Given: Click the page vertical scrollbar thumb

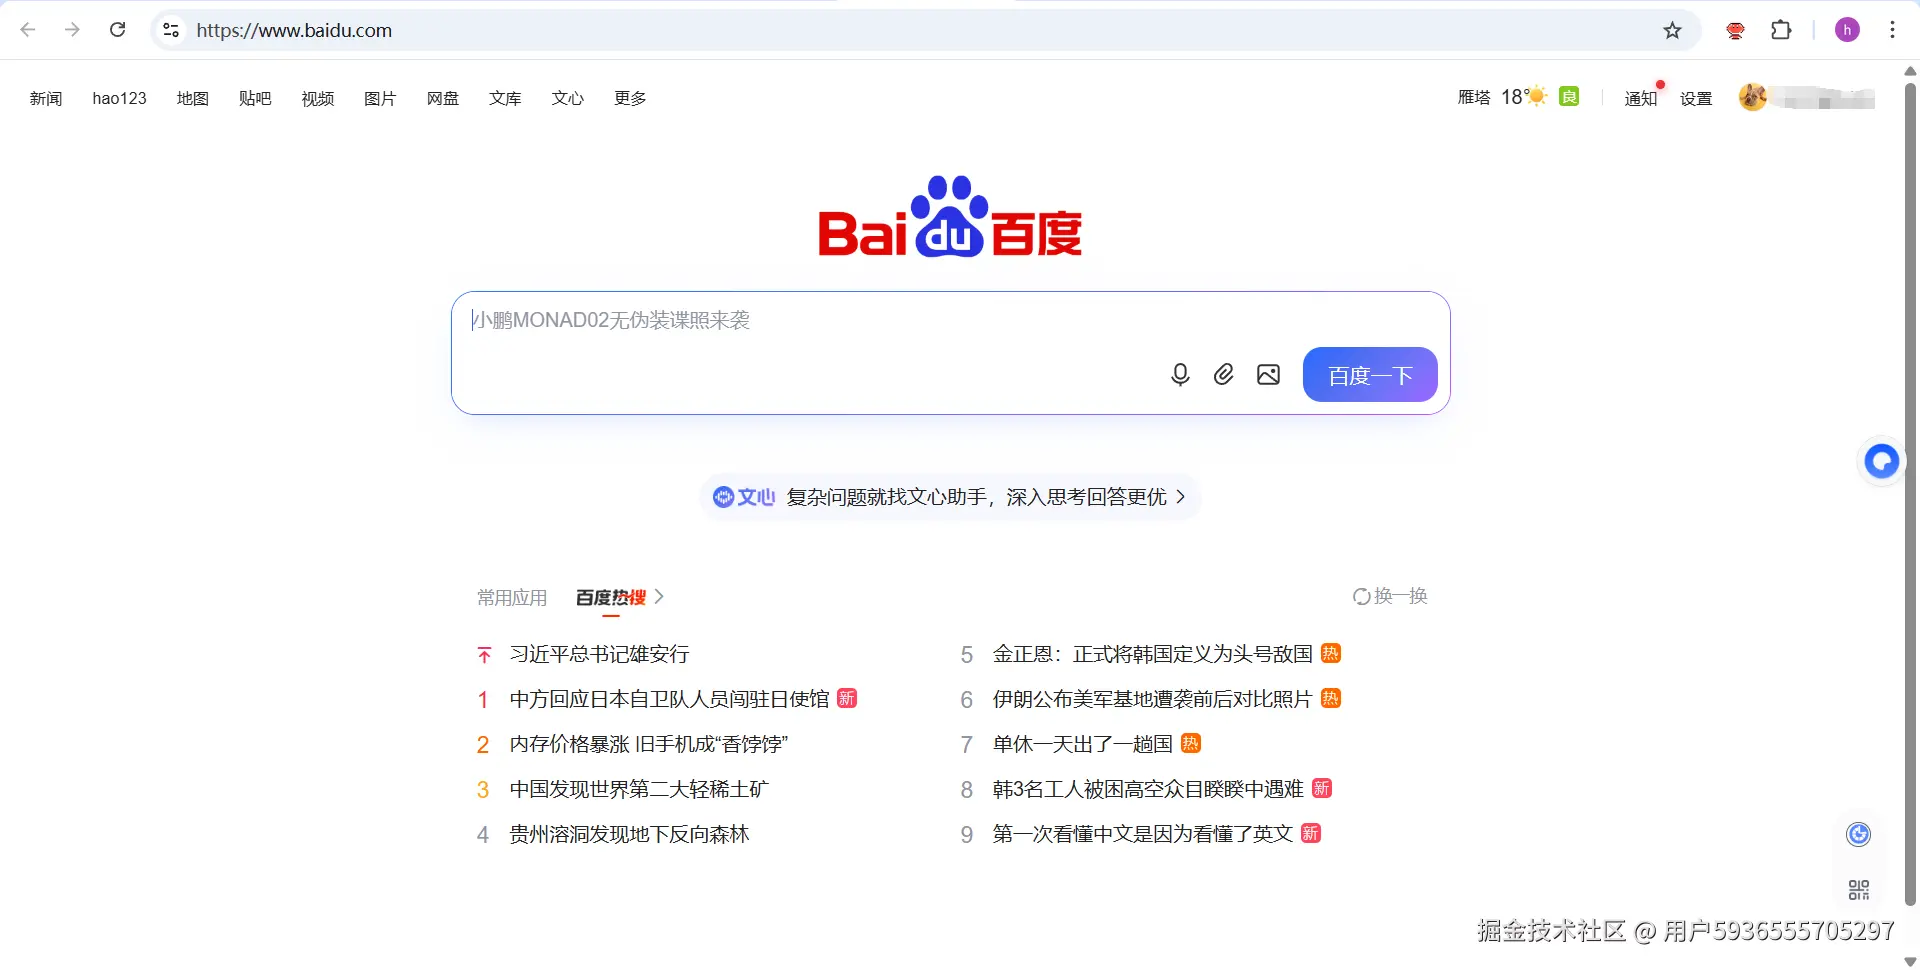Looking at the screenshot, I should [x=1910, y=494].
